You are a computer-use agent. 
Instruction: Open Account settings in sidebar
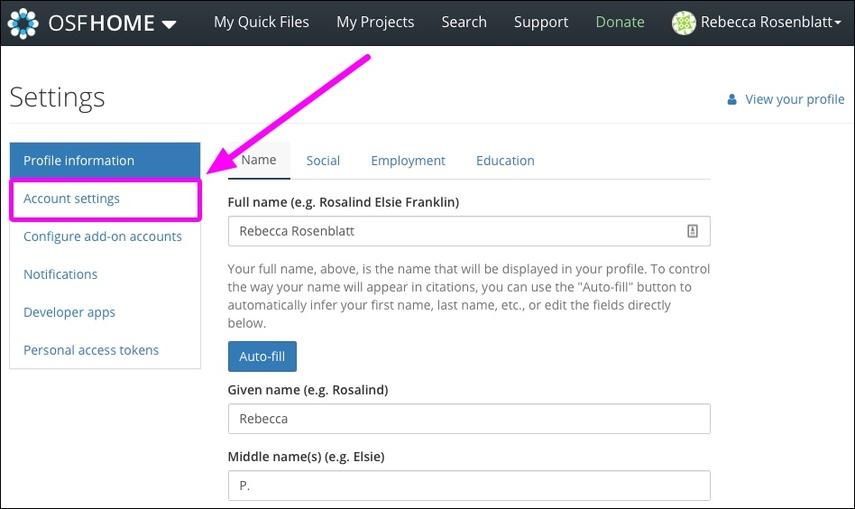(105, 199)
